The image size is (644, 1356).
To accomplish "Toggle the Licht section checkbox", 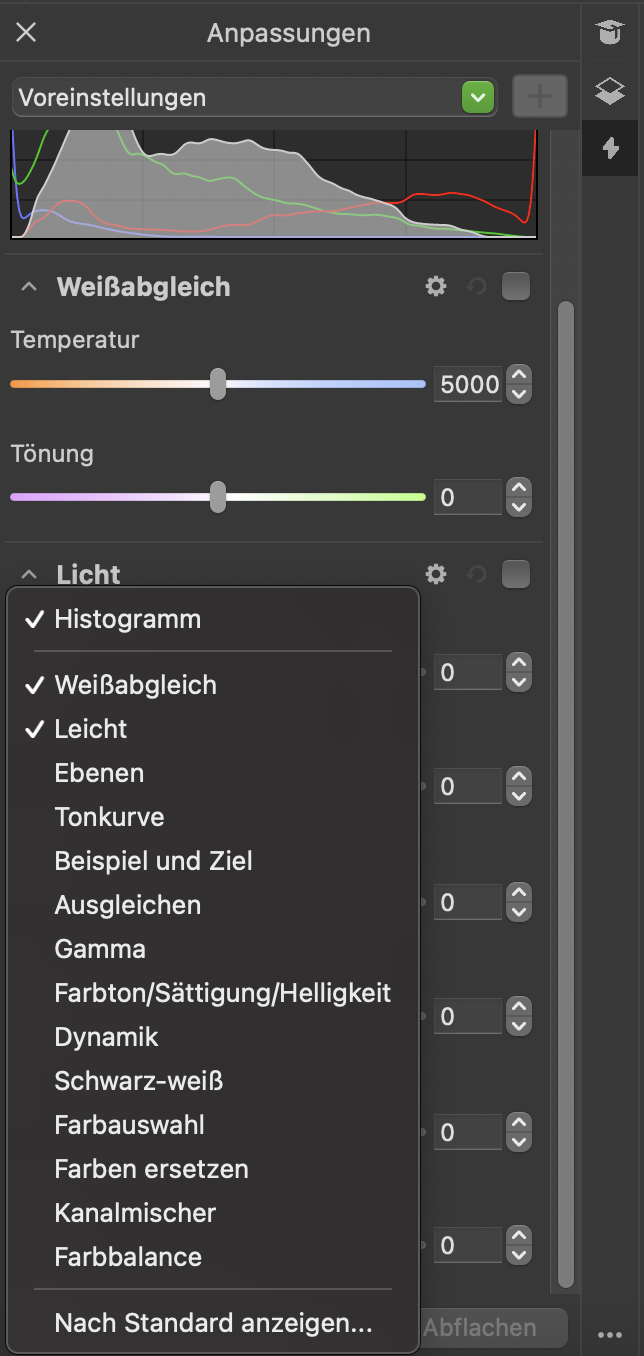I will click(516, 574).
